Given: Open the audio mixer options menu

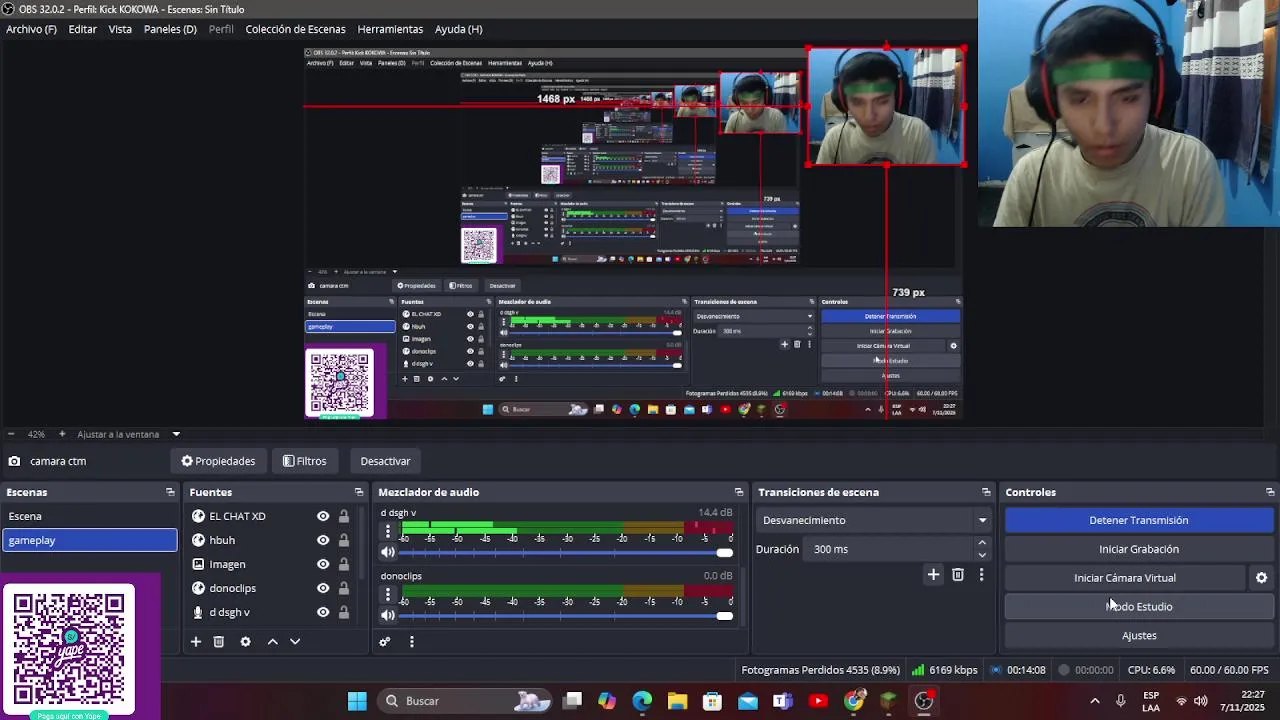Looking at the screenshot, I should pyautogui.click(x=411, y=641).
